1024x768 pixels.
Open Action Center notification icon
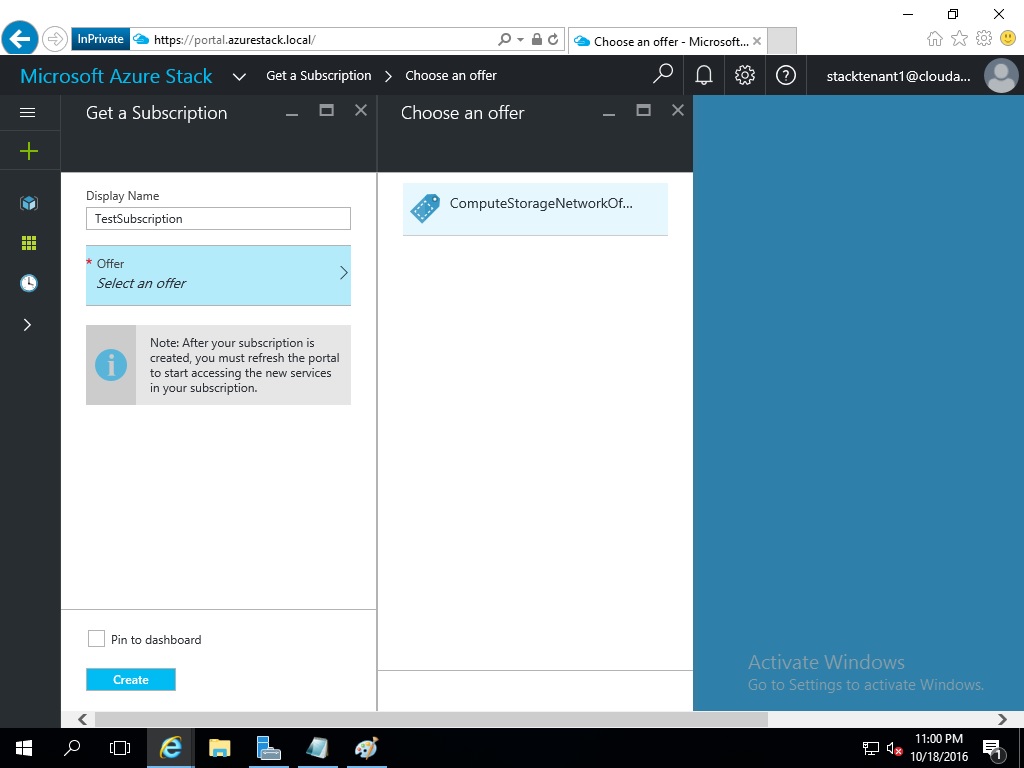click(991, 748)
